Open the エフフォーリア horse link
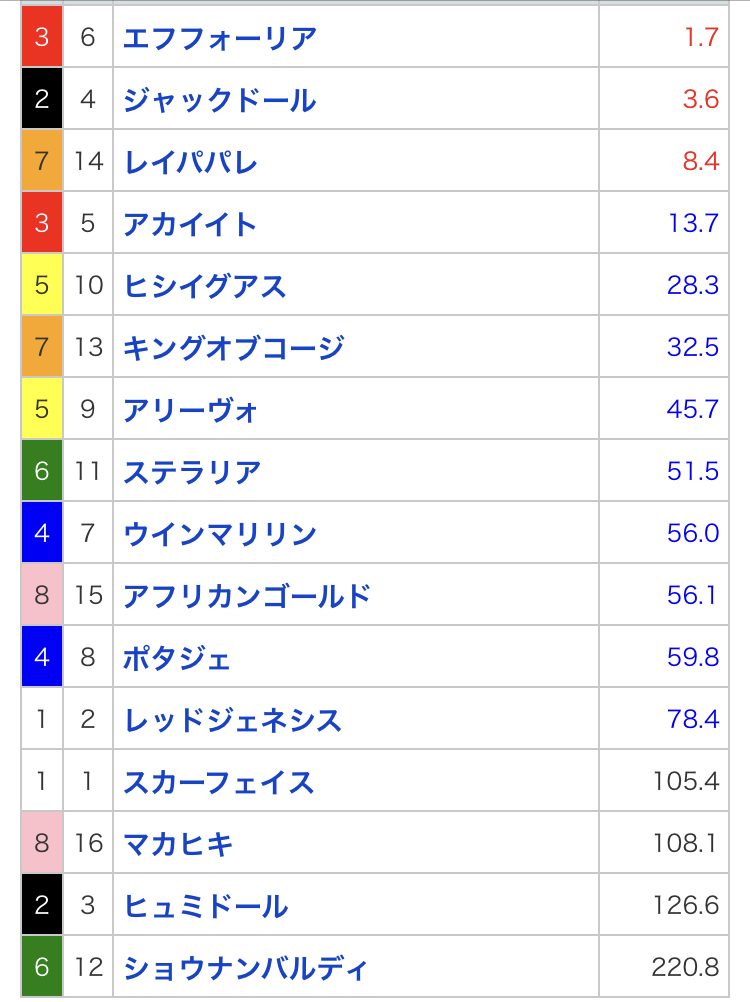The image size is (750, 1002). coord(220,38)
